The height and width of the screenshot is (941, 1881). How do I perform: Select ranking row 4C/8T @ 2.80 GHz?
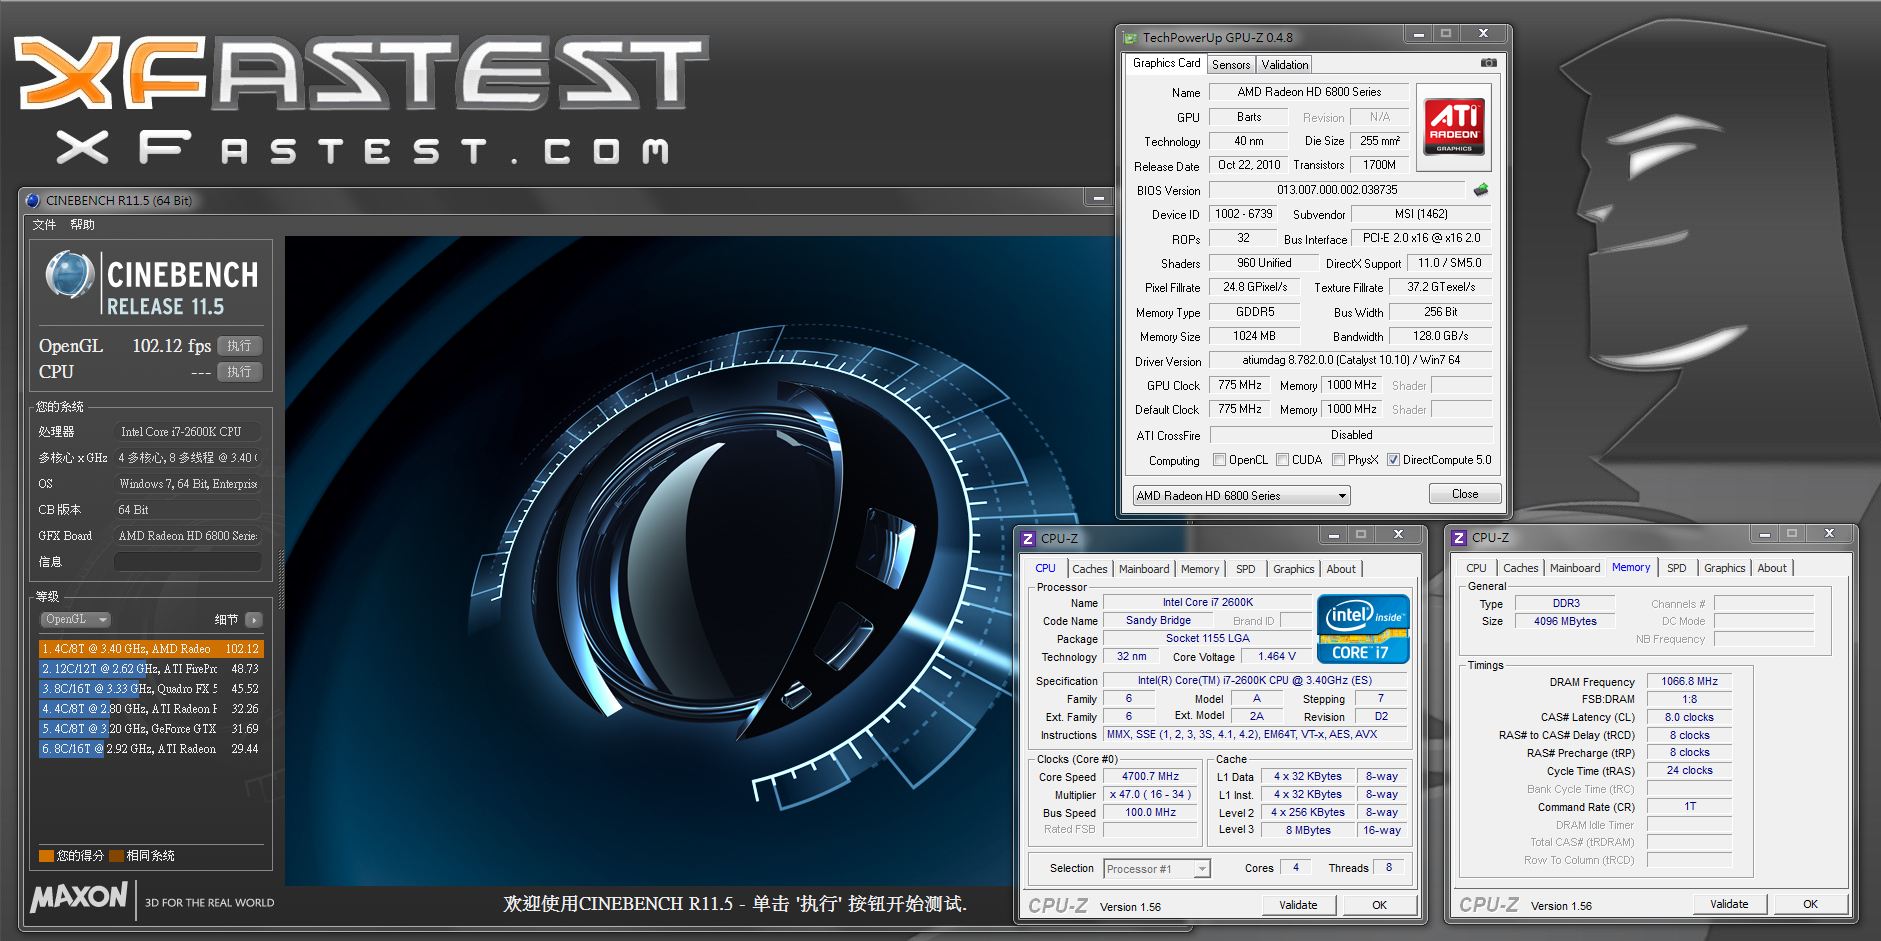click(150, 709)
